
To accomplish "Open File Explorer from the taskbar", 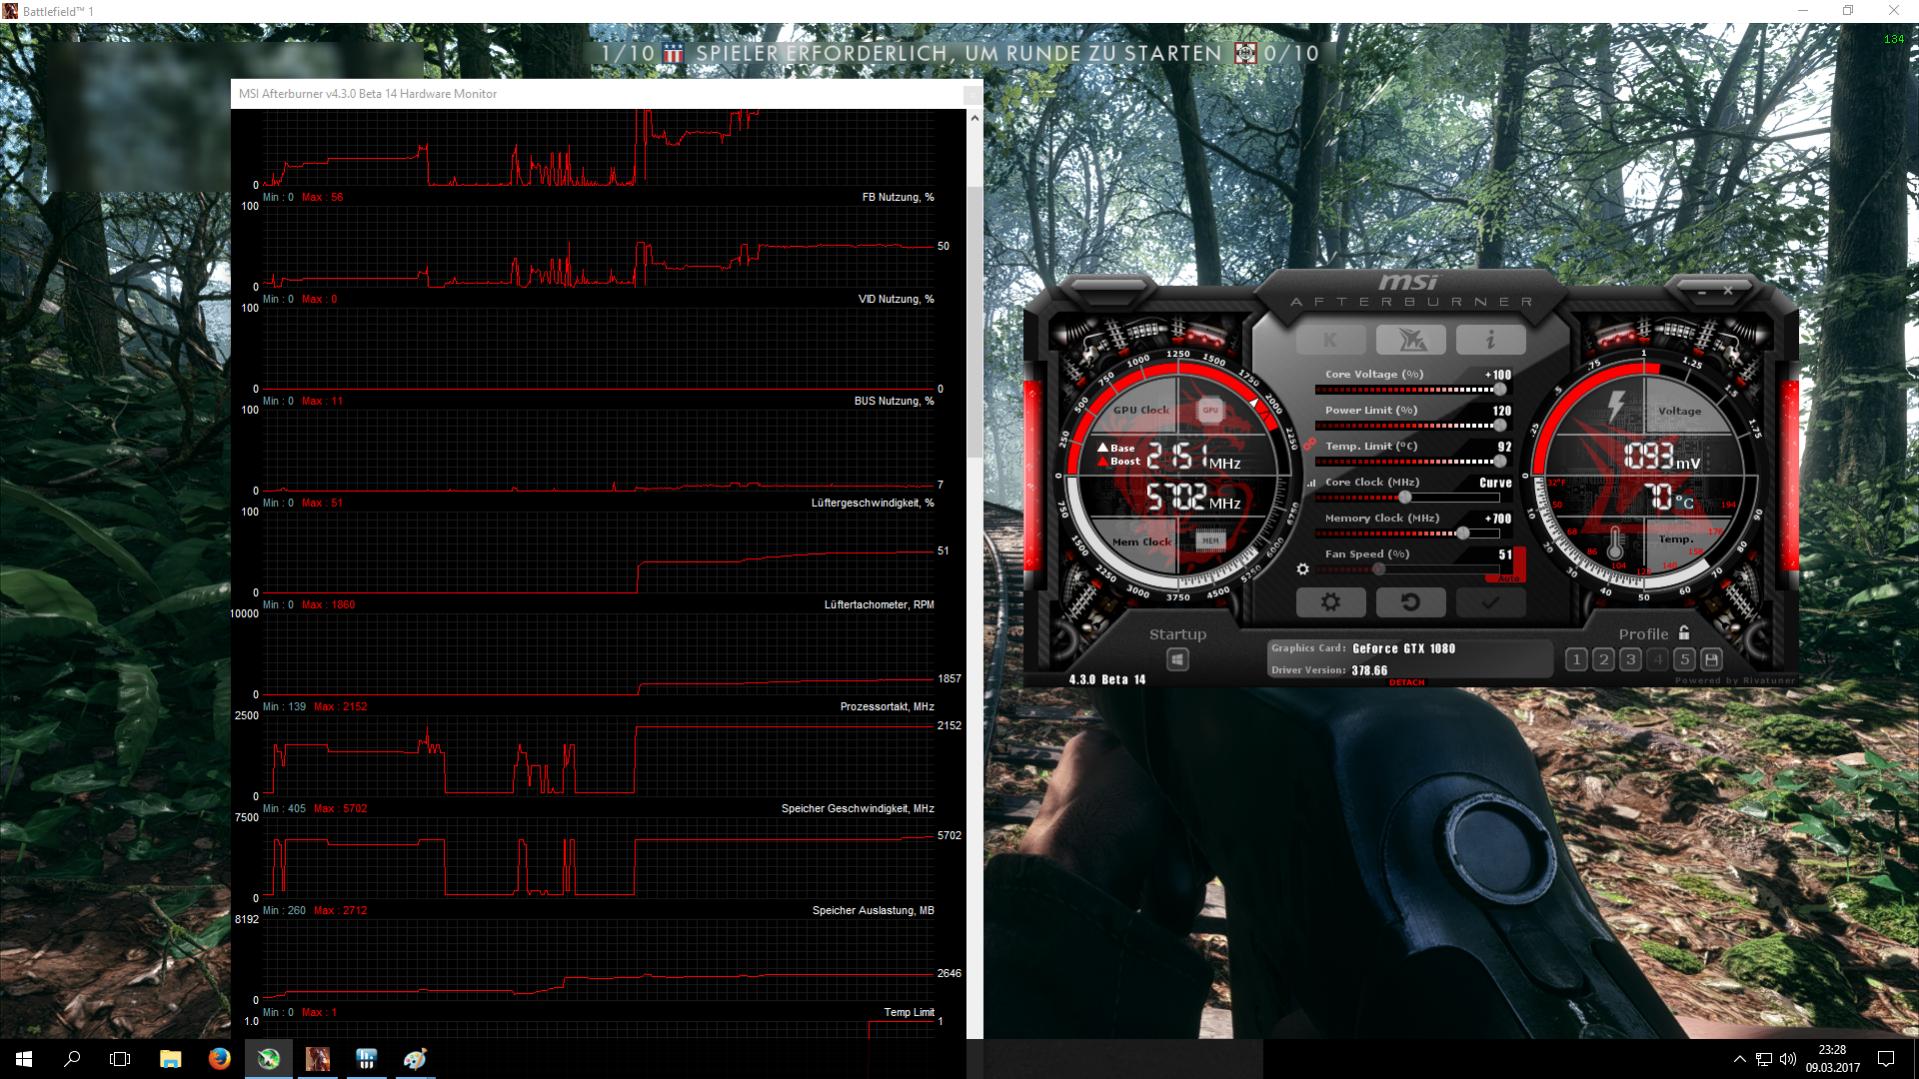I will [170, 1058].
